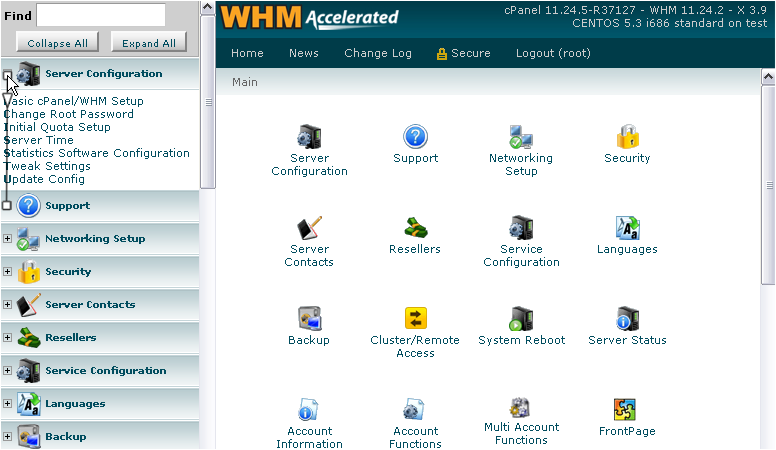The height and width of the screenshot is (450, 776).
Task: Select Logout (root) in top menu
Action: tap(553, 53)
